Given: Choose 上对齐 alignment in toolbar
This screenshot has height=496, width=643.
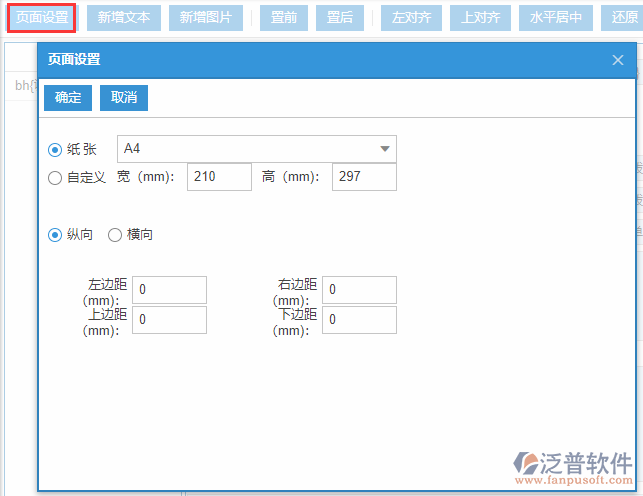Looking at the screenshot, I should 480,17.
